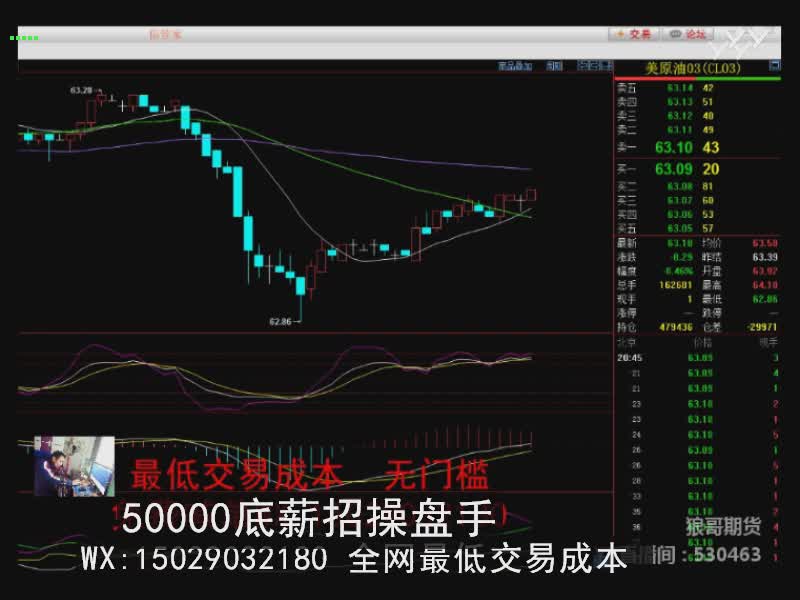Click the 美原油03 (CL03) contract title
This screenshot has width=800, height=600.
[x=692, y=68]
